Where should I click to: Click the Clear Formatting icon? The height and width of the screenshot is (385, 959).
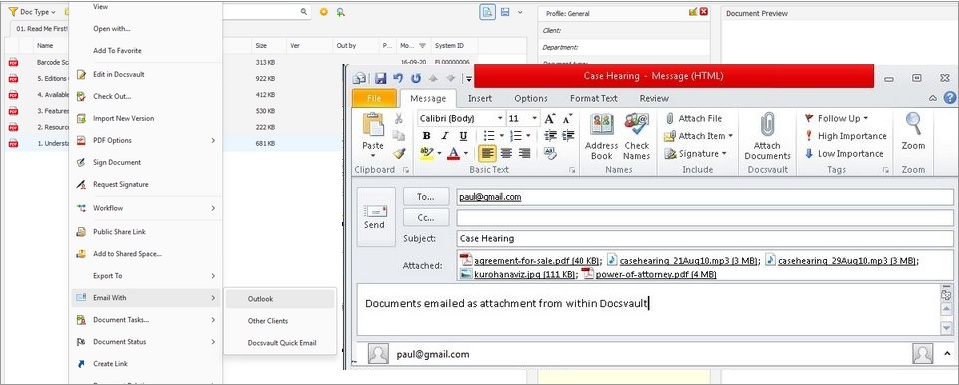click(x=549, y=154)
